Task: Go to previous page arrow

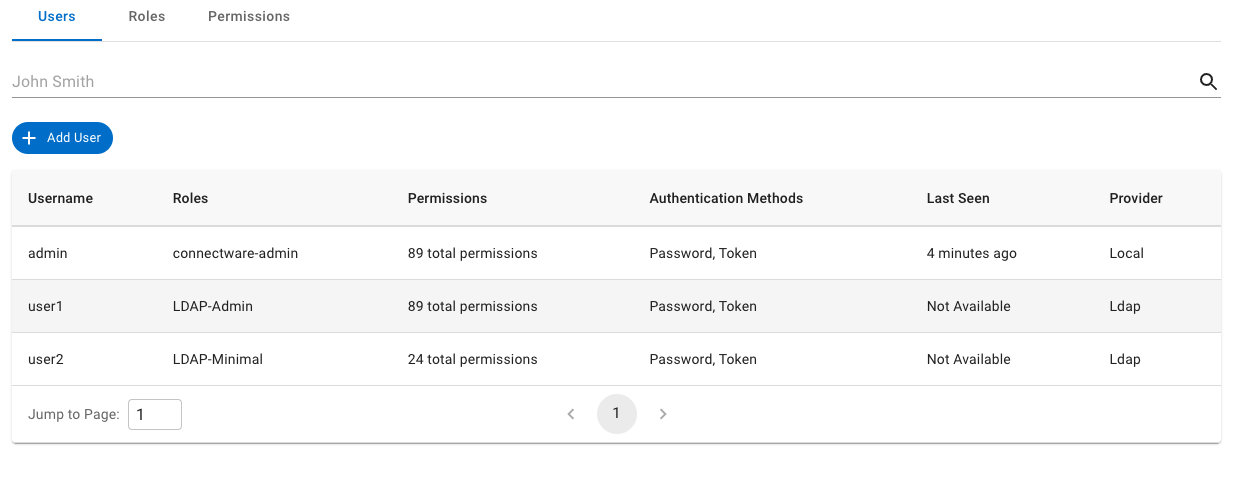Action: (x=571, y=414)
